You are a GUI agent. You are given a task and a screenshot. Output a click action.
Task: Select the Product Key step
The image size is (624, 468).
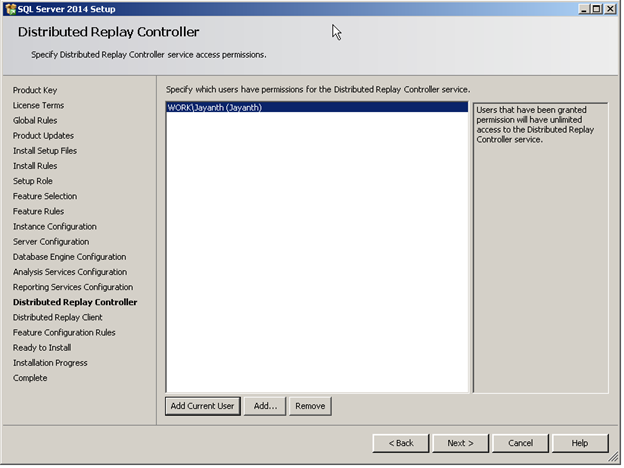click(35, 90)
